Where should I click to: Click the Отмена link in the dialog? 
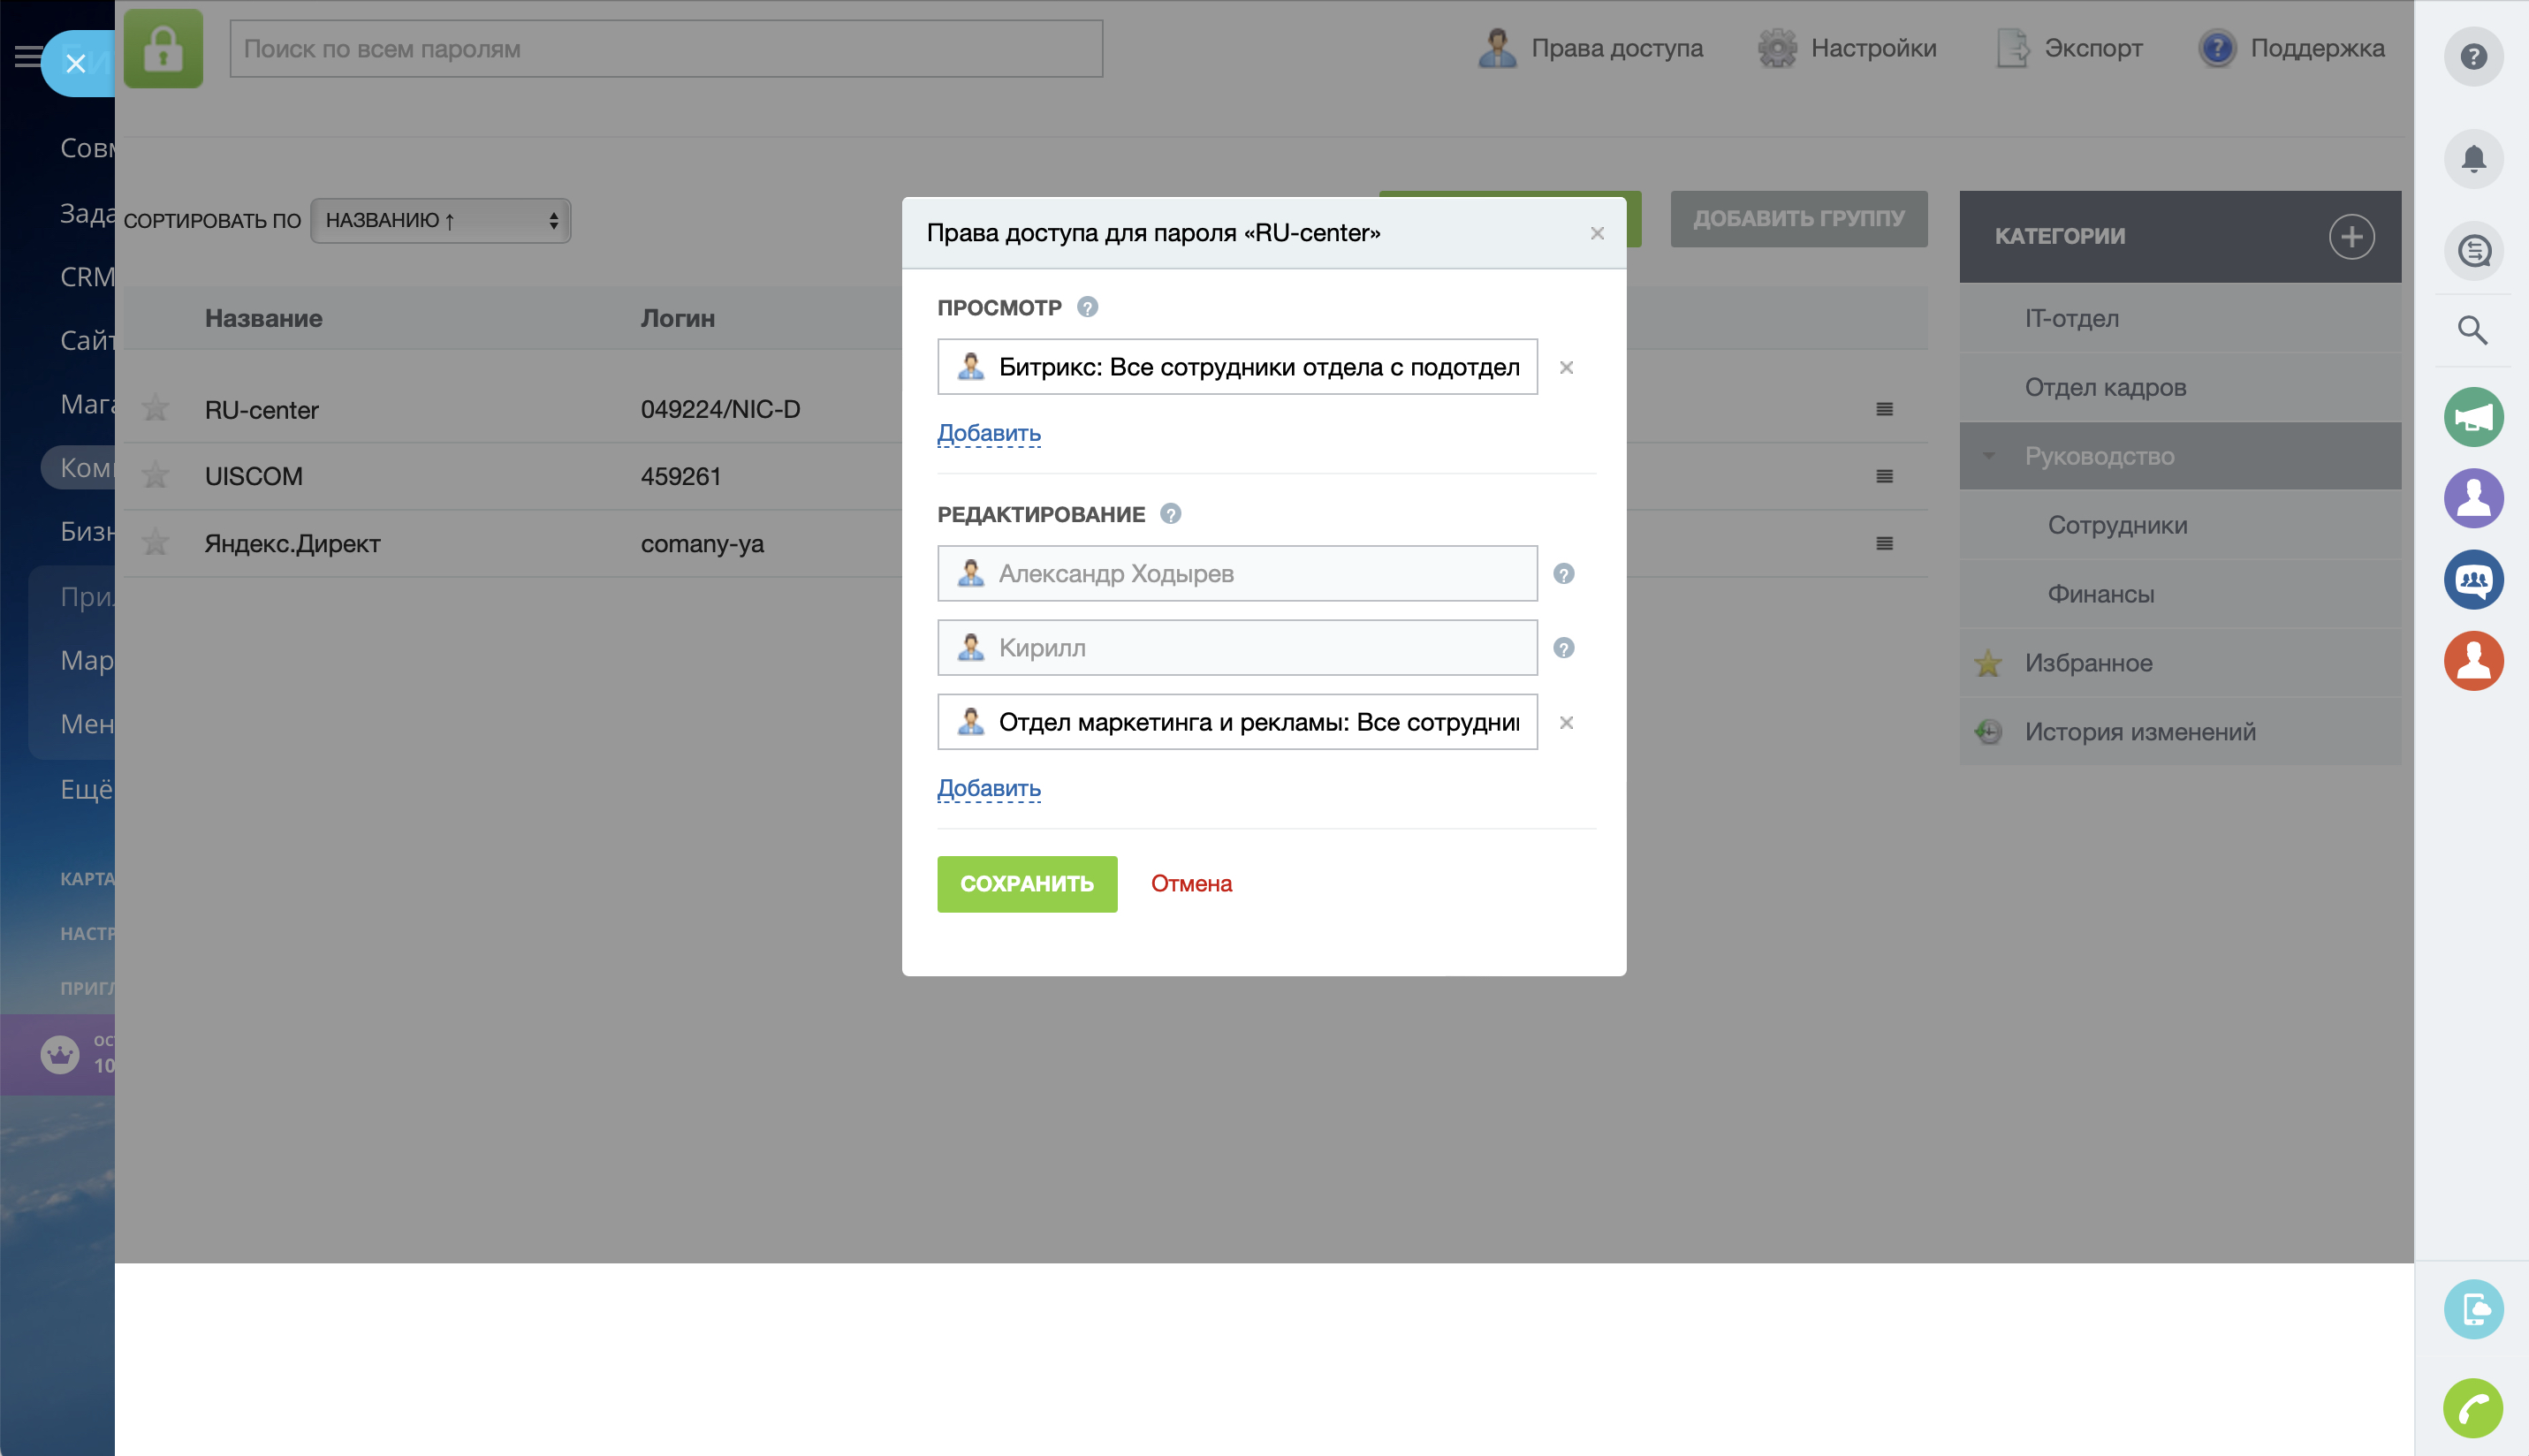[x=1190, y=884]
